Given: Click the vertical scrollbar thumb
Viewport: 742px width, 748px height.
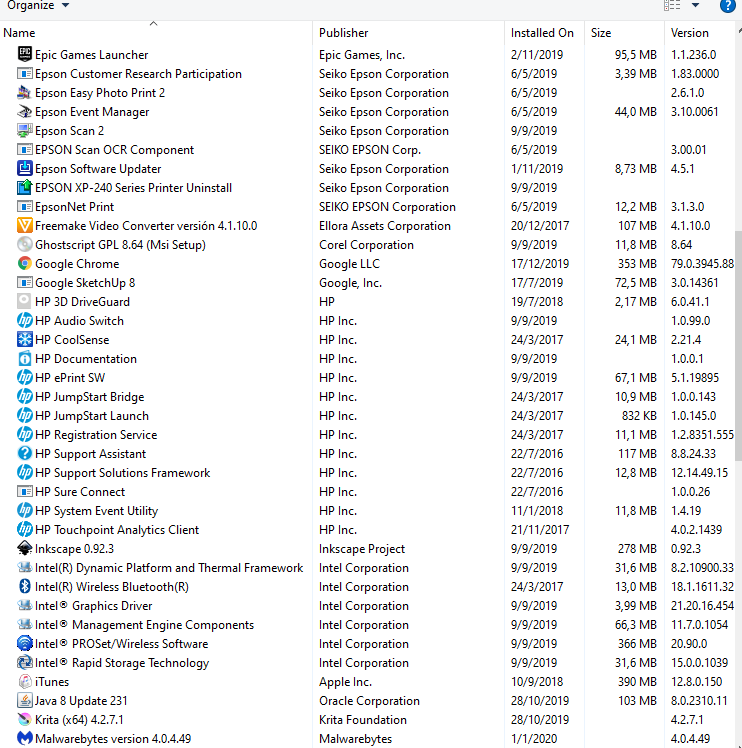Looking at the screenshot, I should [x=738, y=345].
